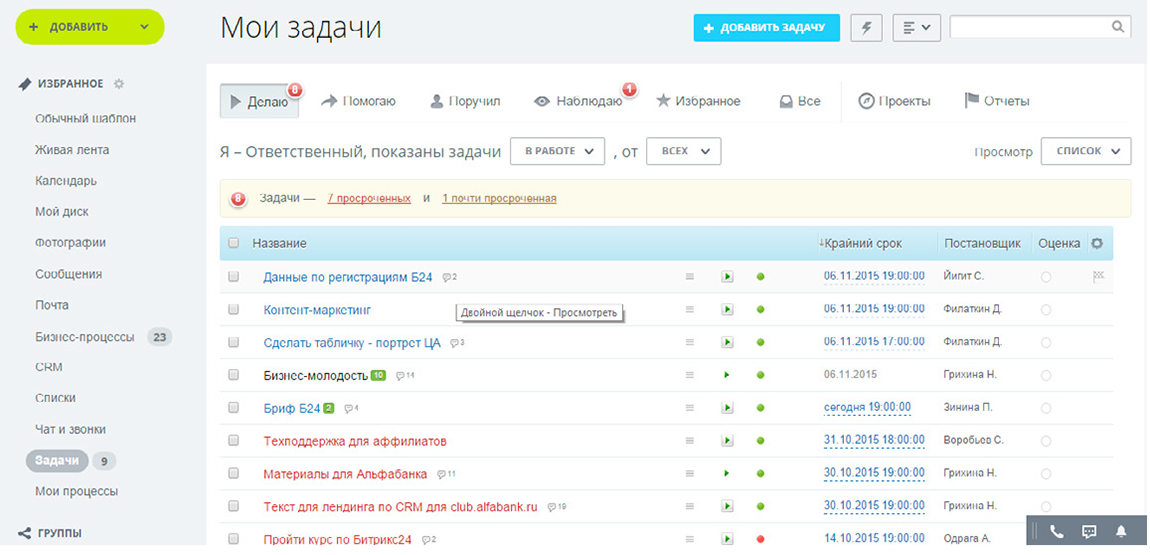Open deadline 31.10.2015 18:00:00 link
1150x555 pixels.
pyautogui.click(x=874, y=440)
